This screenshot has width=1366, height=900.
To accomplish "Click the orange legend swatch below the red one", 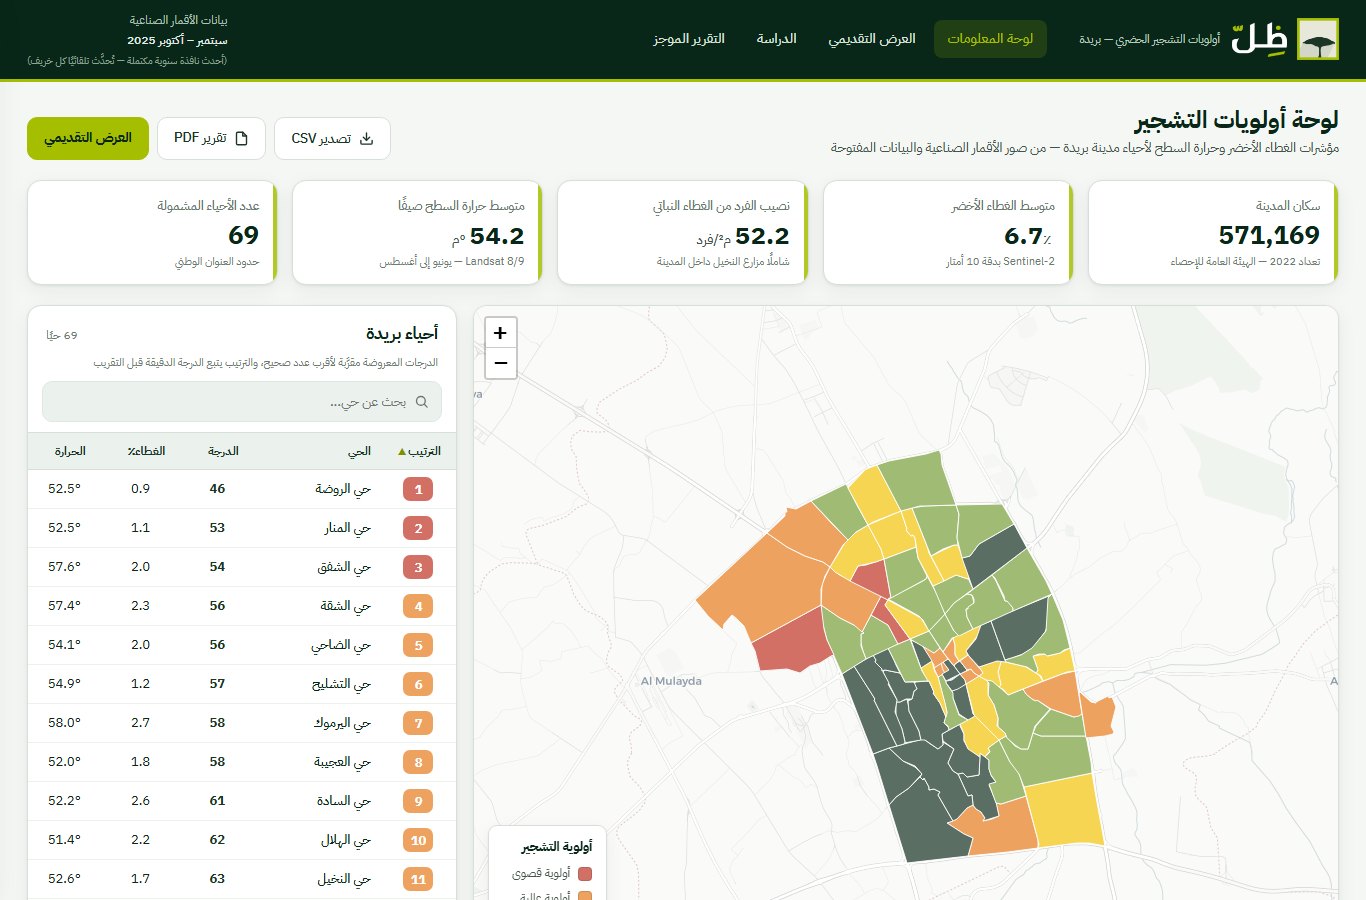I will [x=585, y=896].
